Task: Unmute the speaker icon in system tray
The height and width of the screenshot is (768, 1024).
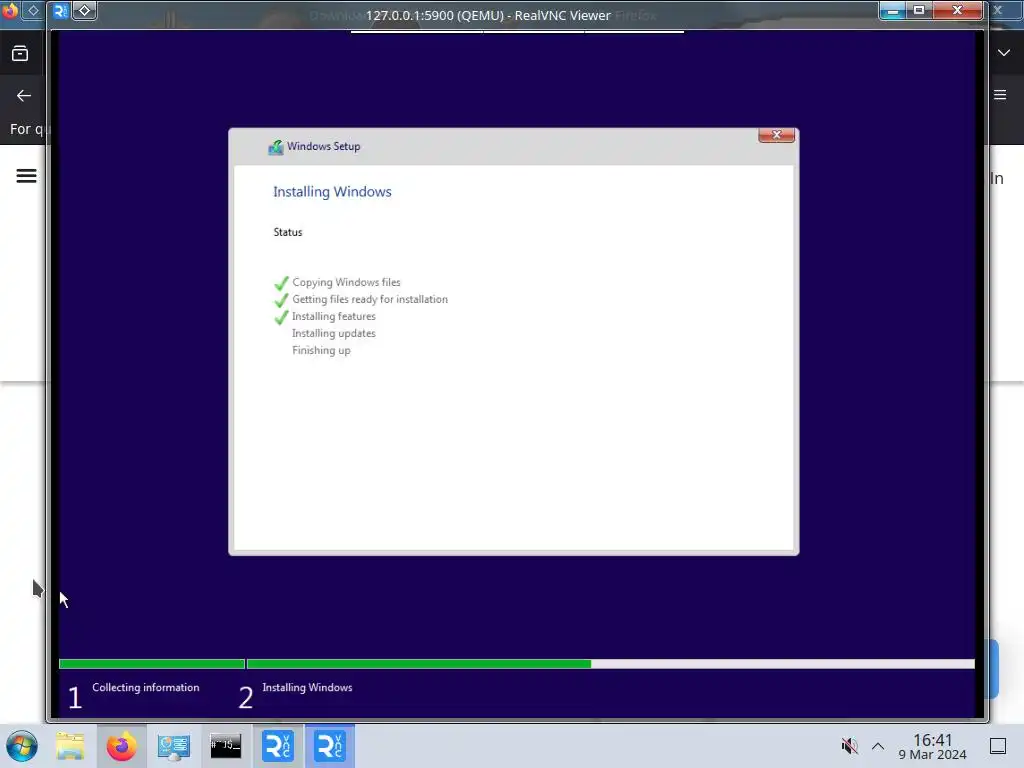Action: click(x=849, y=746)
